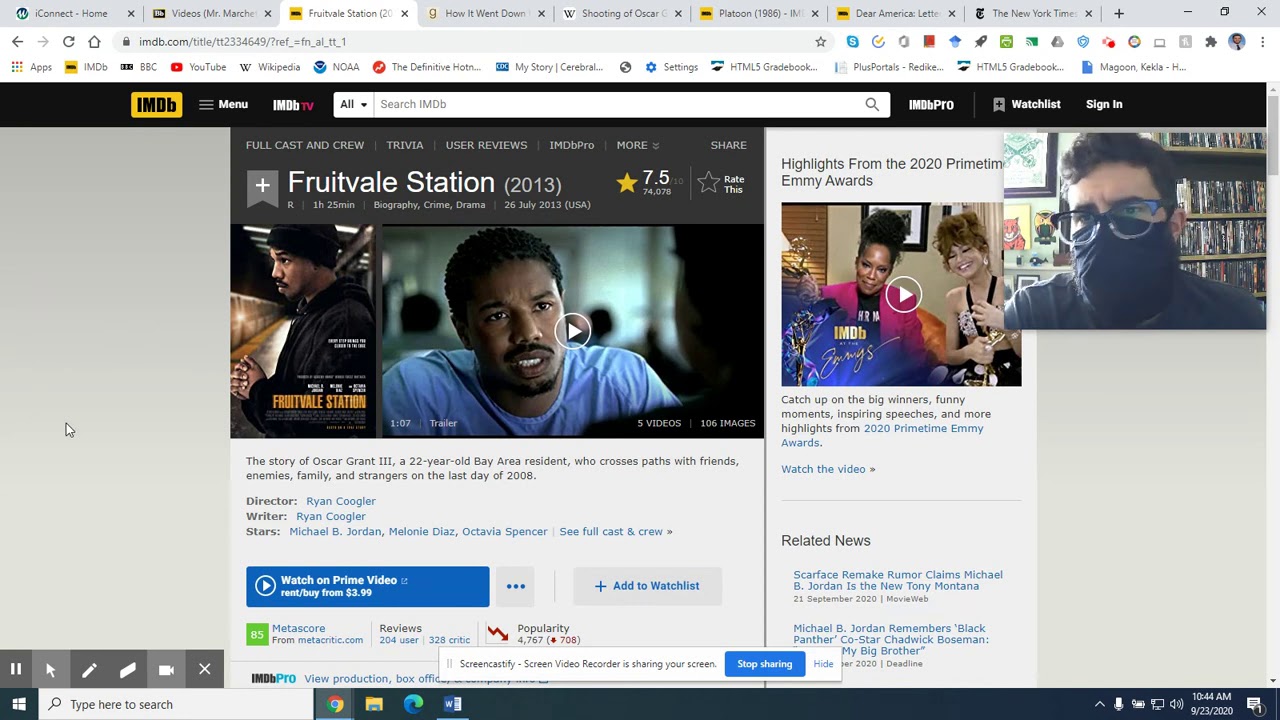This screenshot has width=1280, height=720.
Task: Reload the current page
Action: (x=68, y=42)
